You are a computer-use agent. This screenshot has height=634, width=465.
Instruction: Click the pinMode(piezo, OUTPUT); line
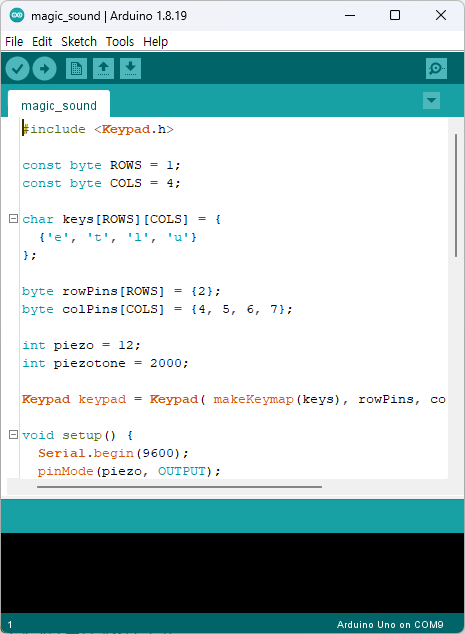coord(129,471)
